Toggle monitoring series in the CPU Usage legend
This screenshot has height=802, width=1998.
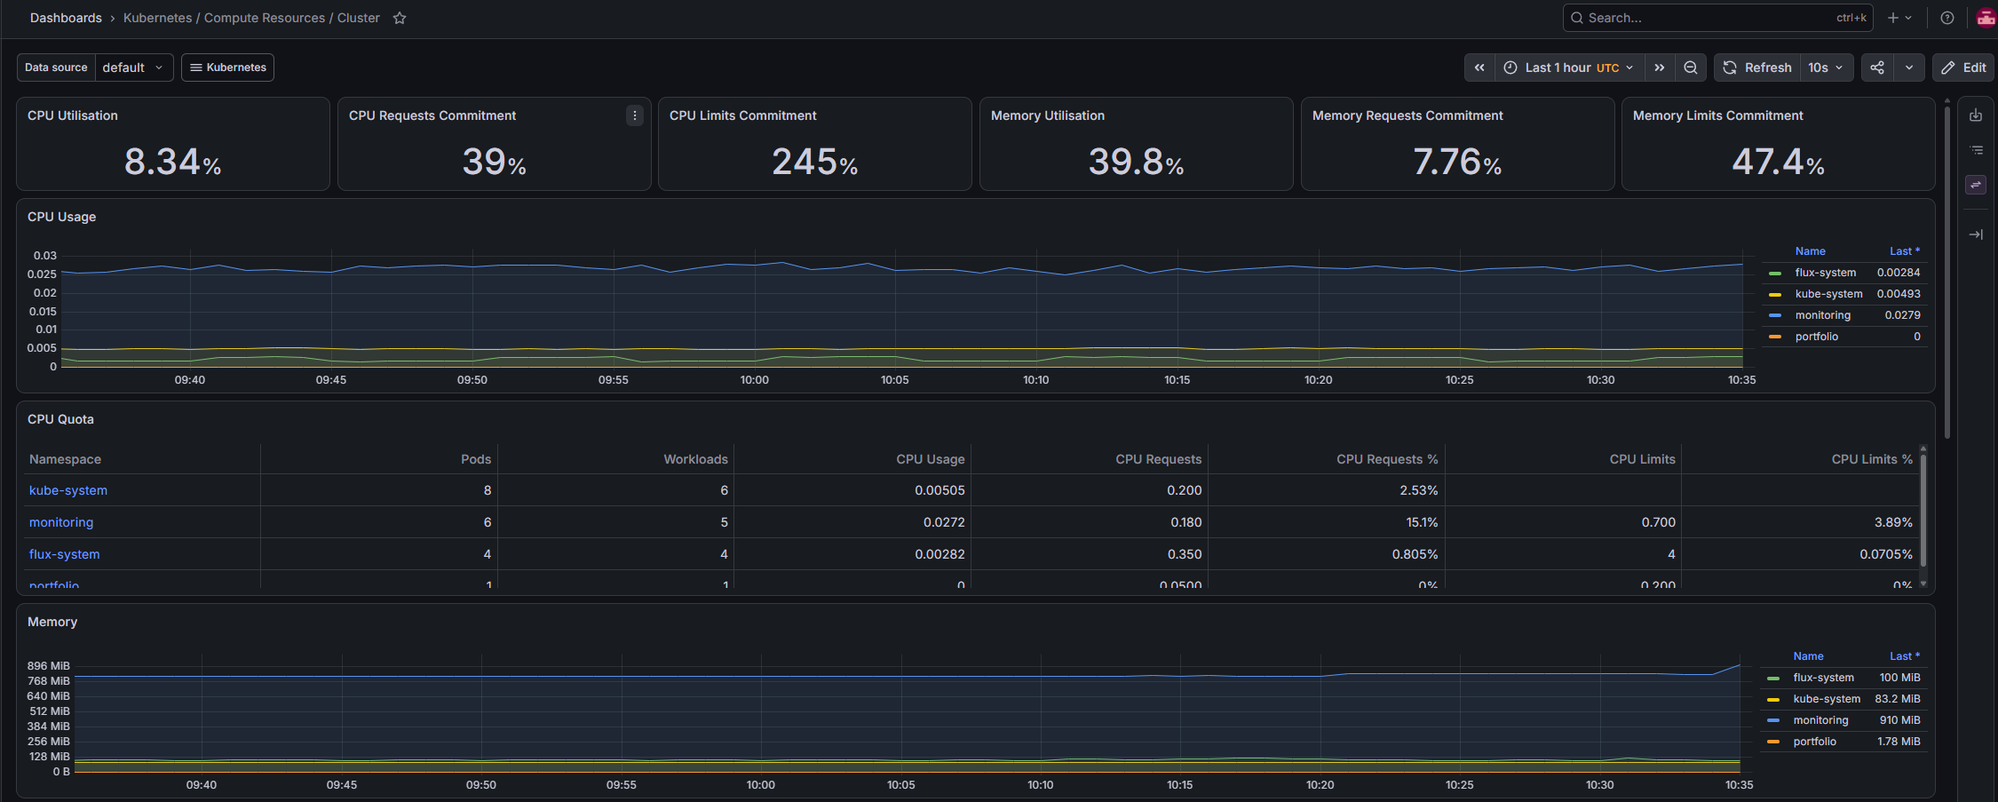pos(1823,315)
